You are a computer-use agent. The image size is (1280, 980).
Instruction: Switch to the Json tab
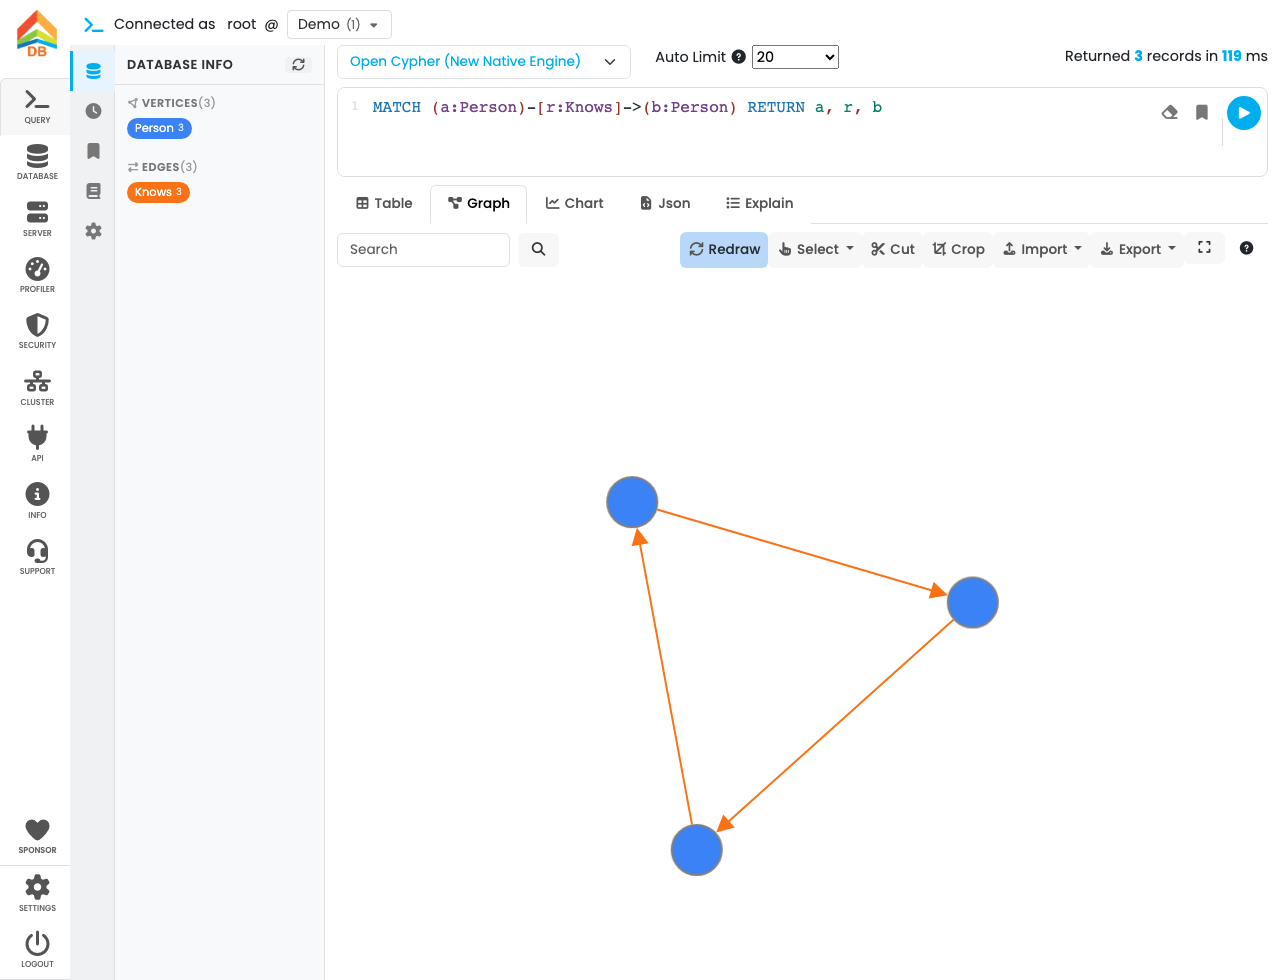coord(665,203)
